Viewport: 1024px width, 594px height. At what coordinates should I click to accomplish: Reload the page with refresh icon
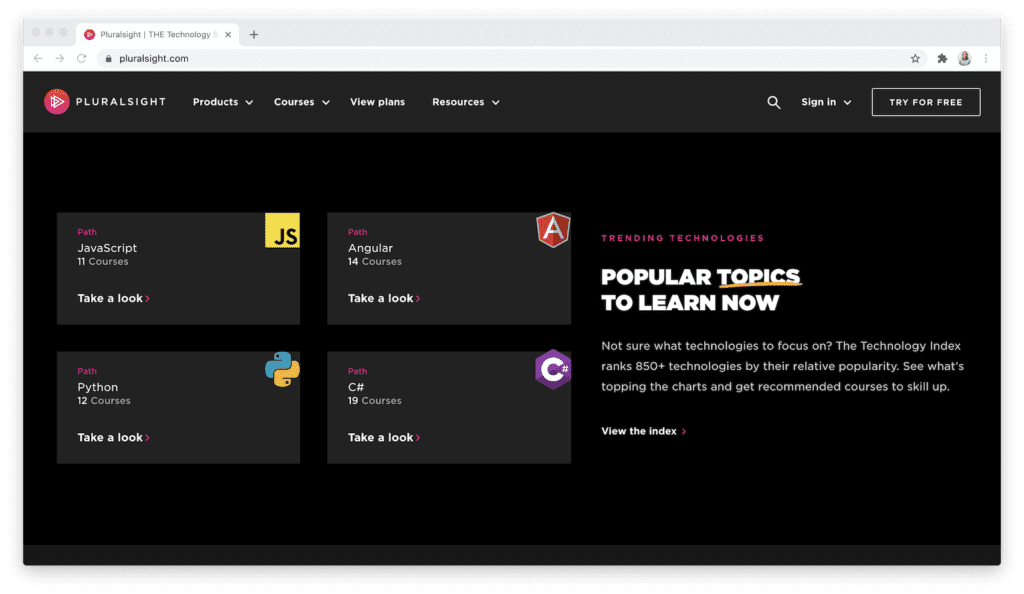pyautogui.click(x=82, y=58)
